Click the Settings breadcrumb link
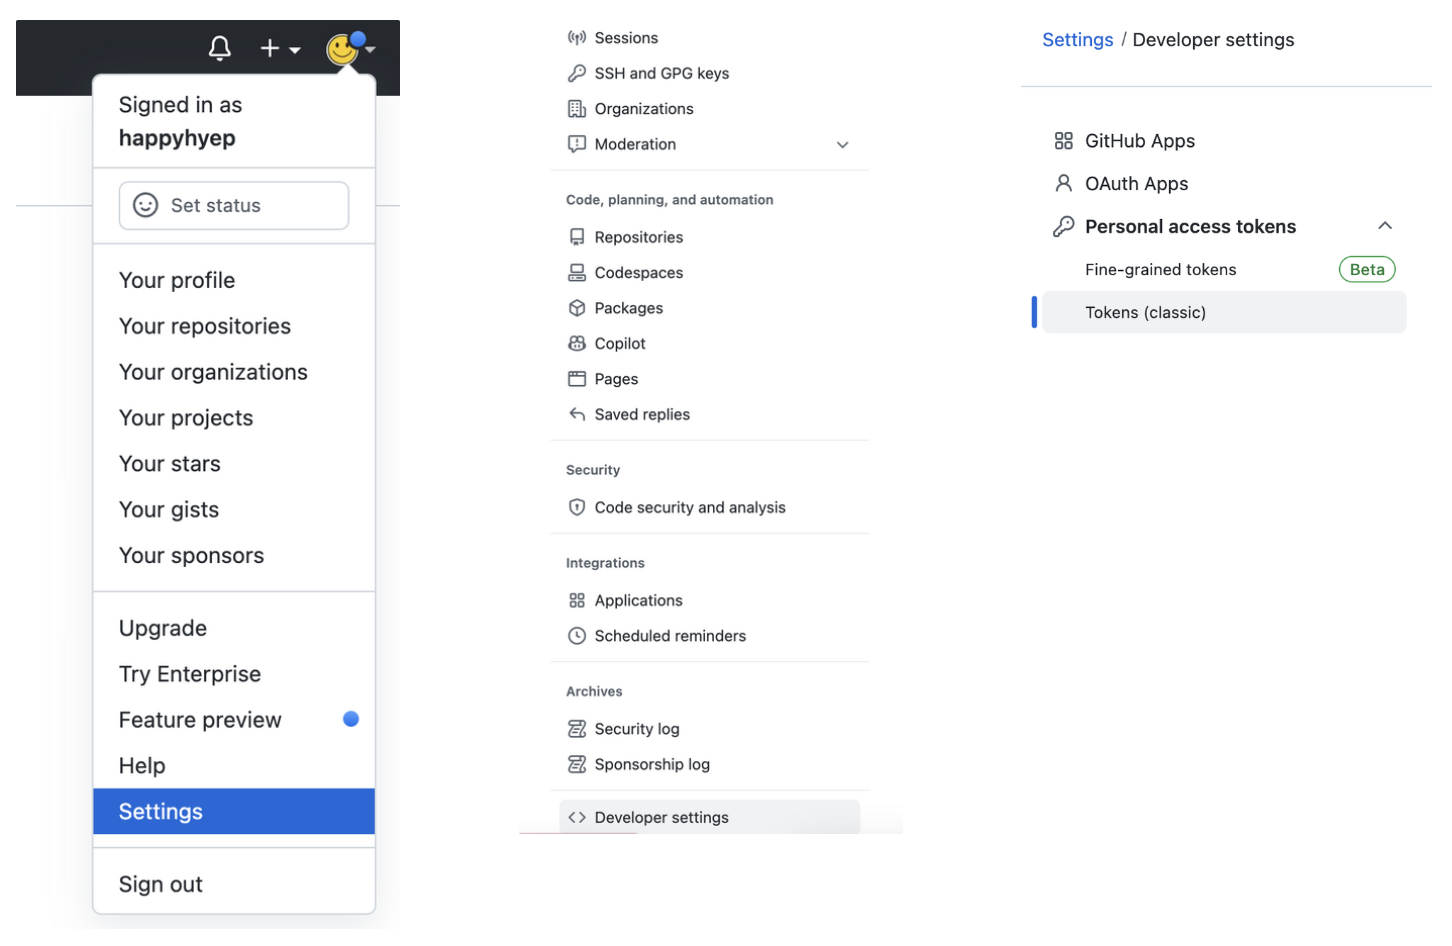 pos(1078,40)
